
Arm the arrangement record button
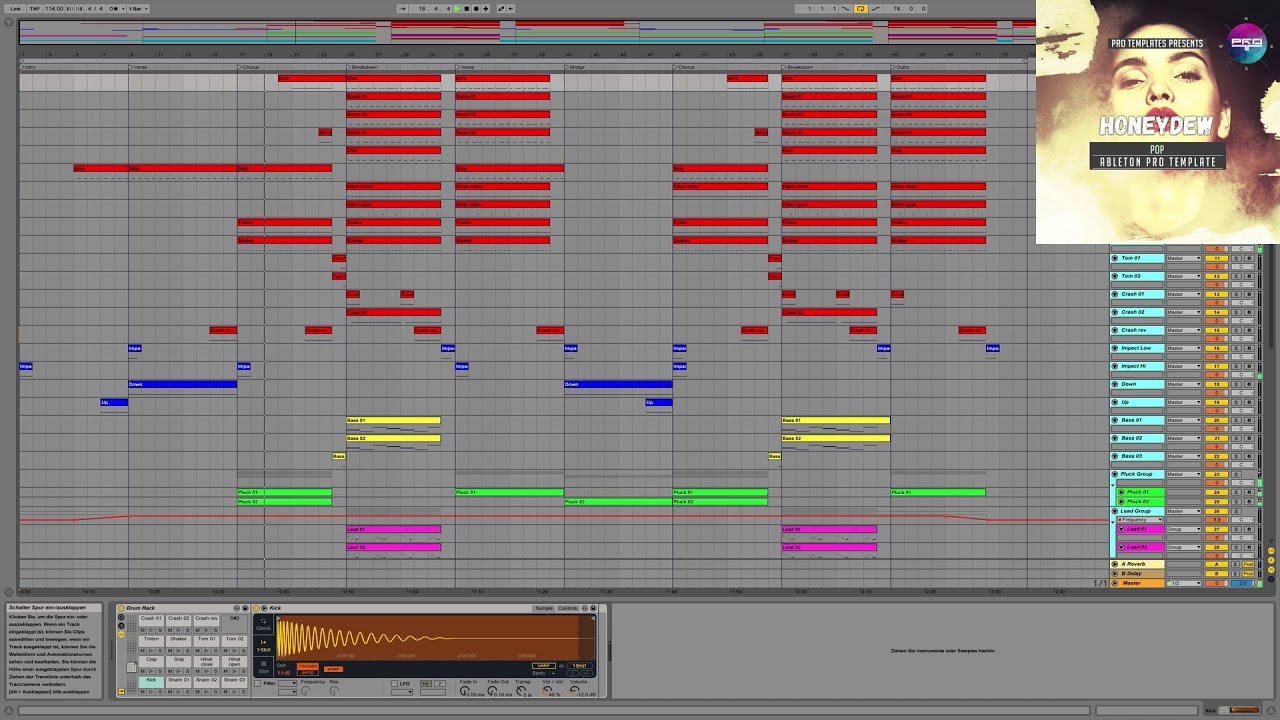(x=476, y=9)
